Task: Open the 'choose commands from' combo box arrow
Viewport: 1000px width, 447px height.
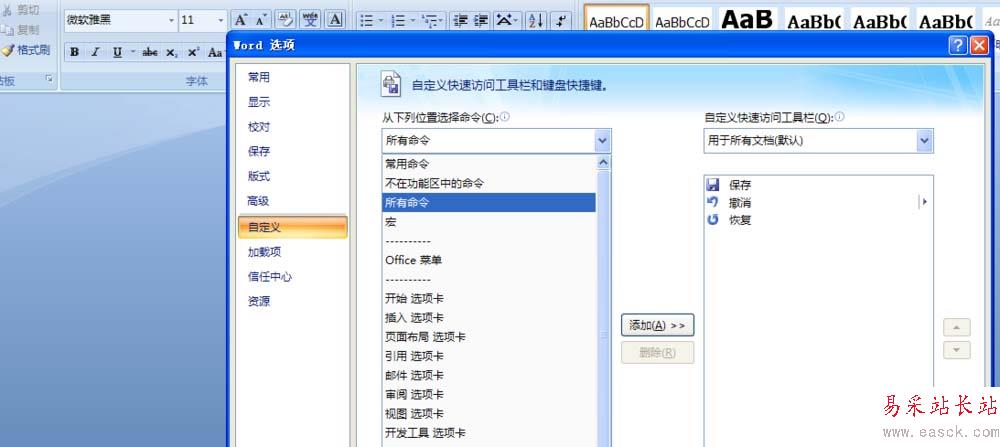Action: click(602, 141)
